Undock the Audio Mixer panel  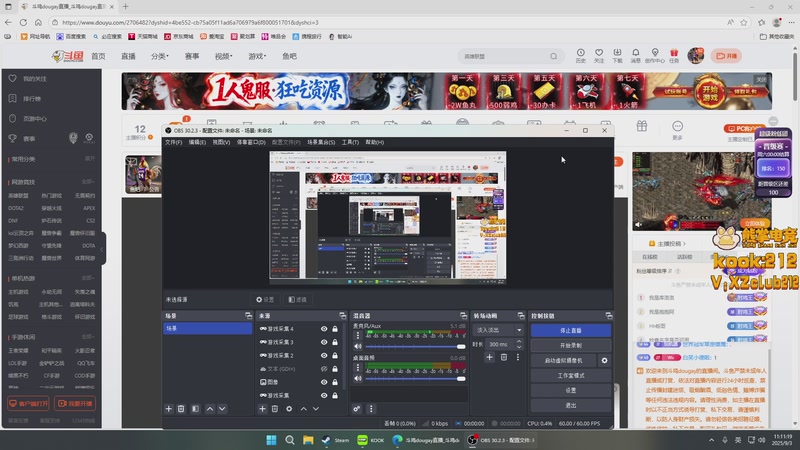pyautogui.click(x=463, y=316)
